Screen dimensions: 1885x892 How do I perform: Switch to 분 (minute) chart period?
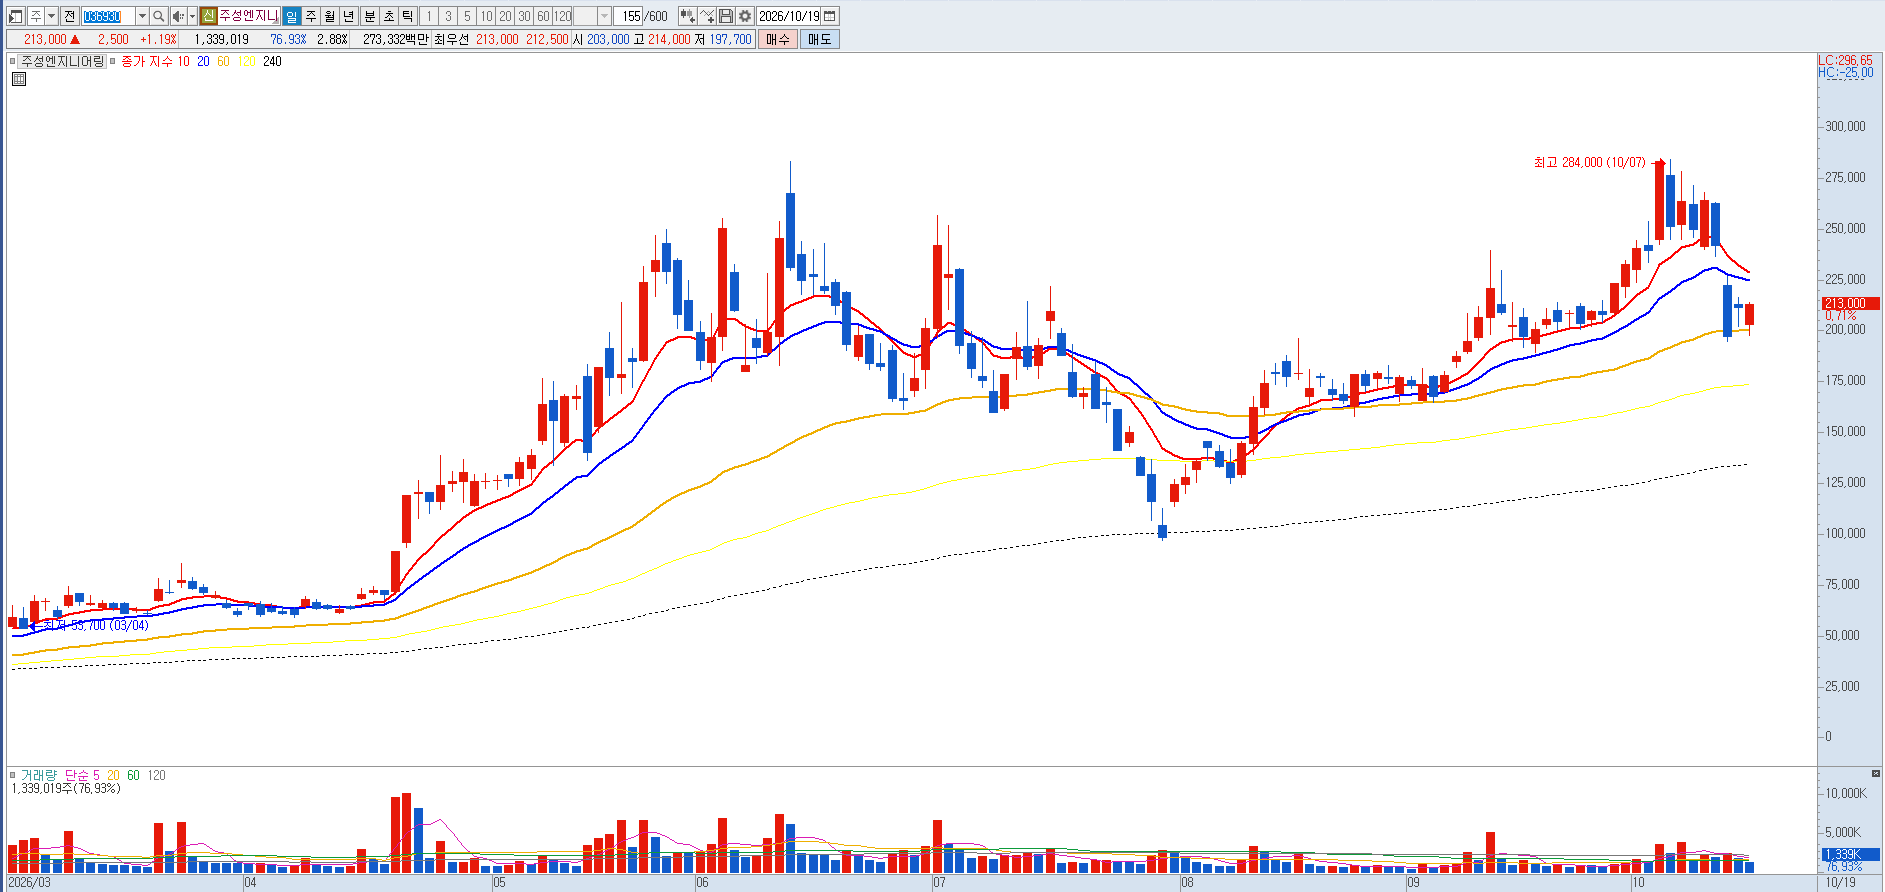click(370, 16)
